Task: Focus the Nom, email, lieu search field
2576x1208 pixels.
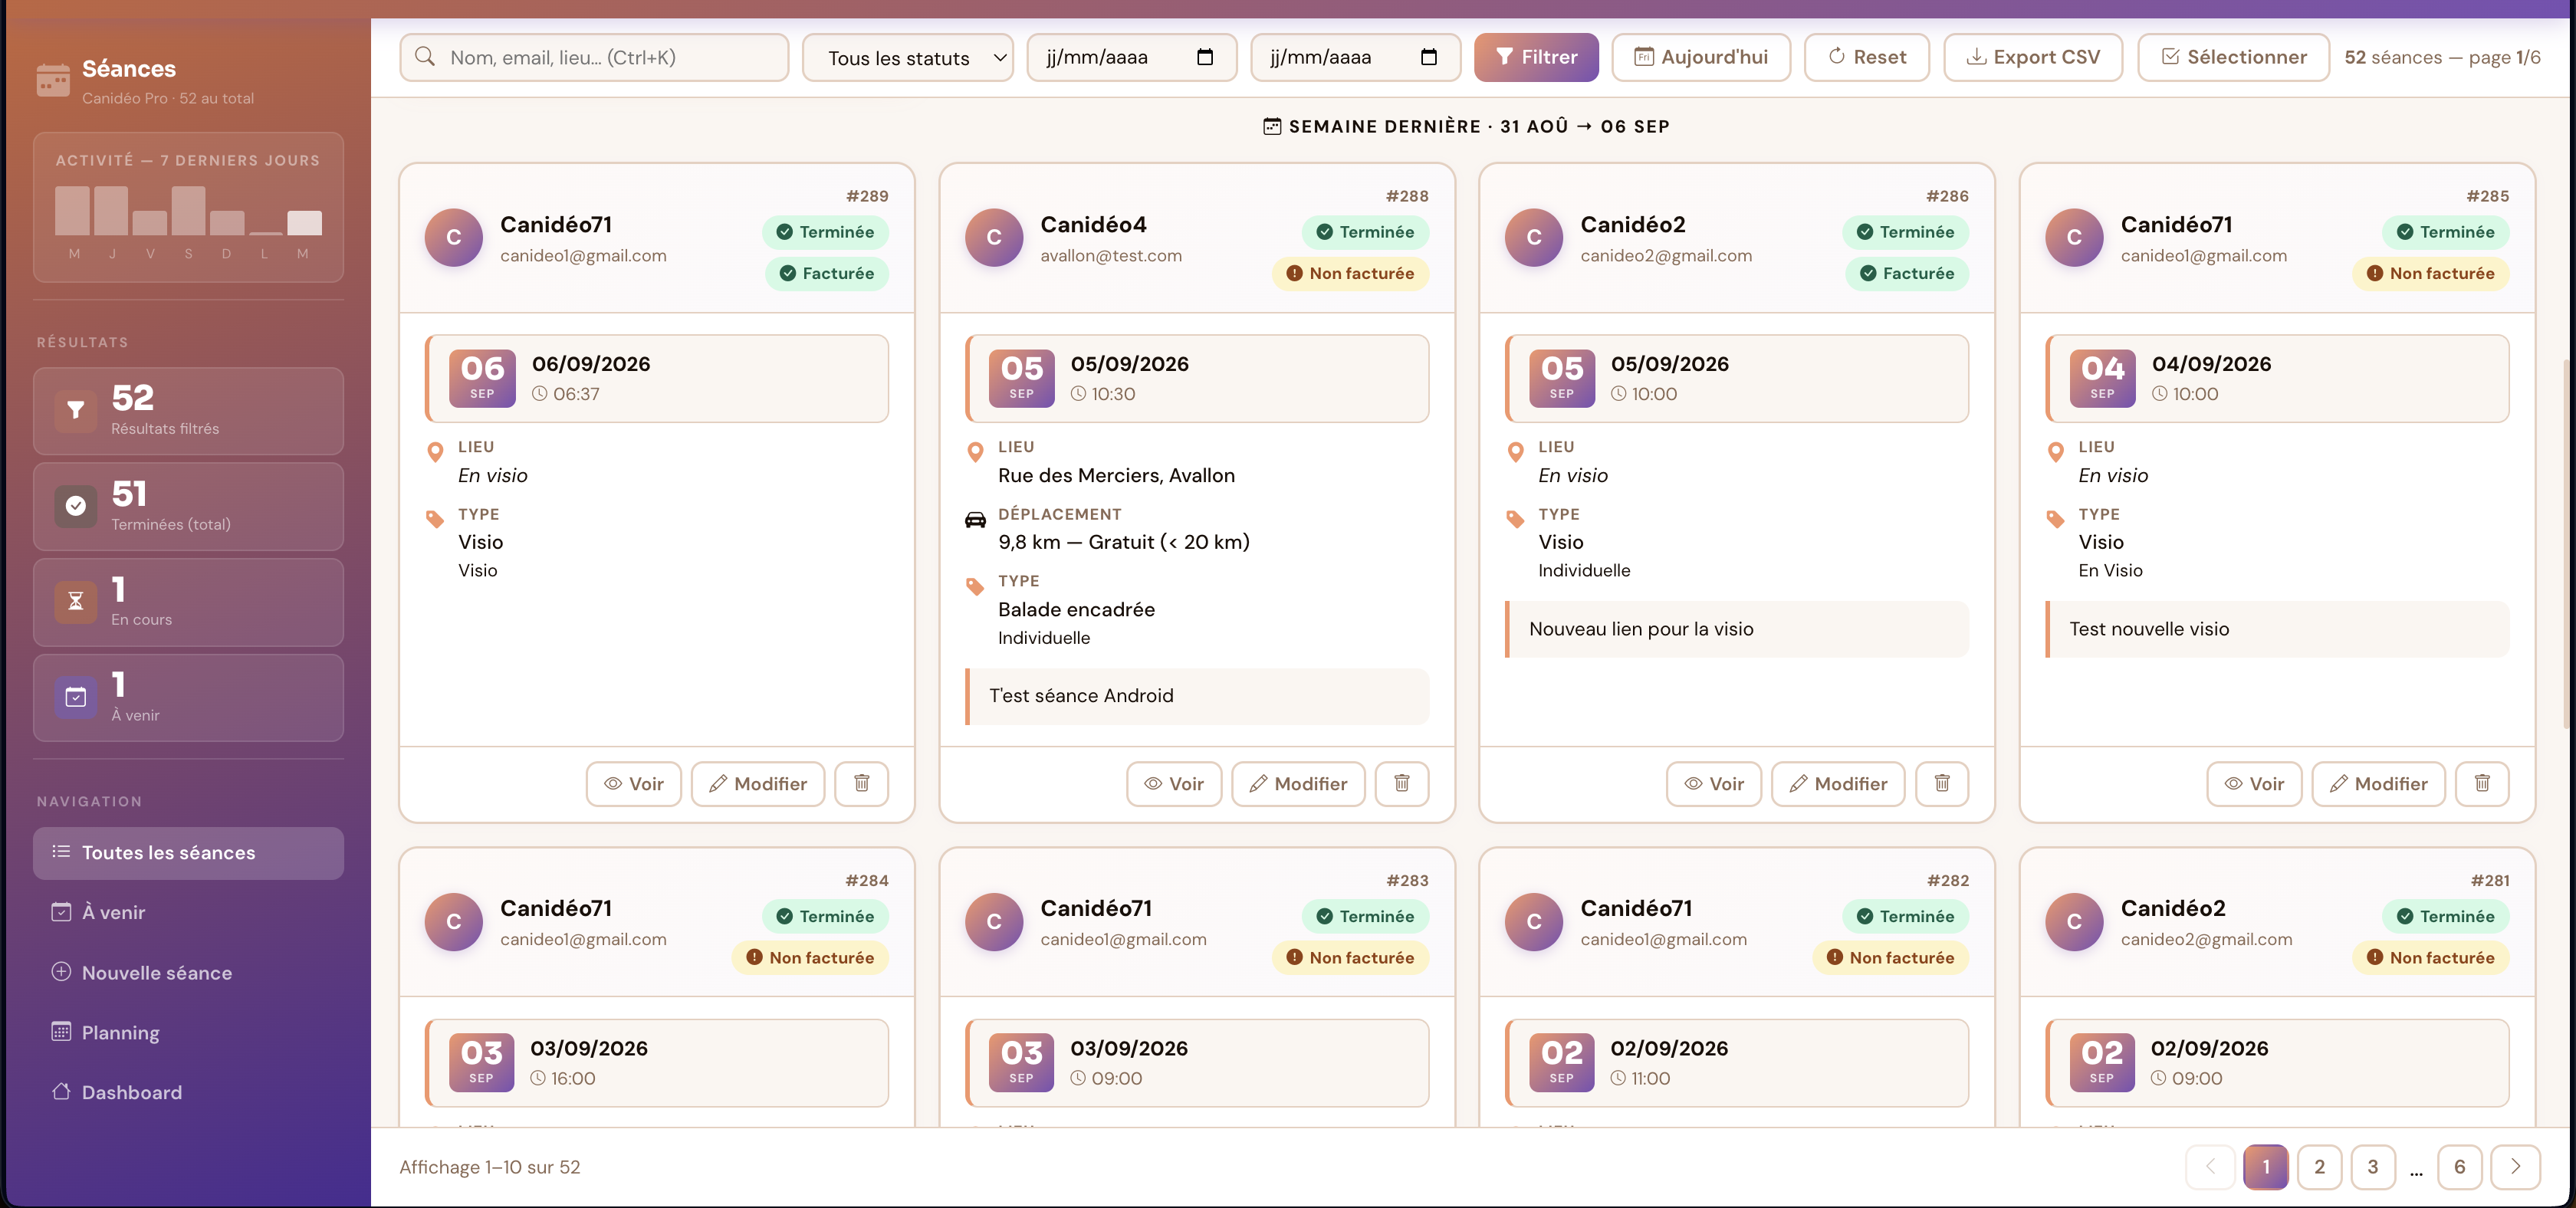Action: click(594, 57)
